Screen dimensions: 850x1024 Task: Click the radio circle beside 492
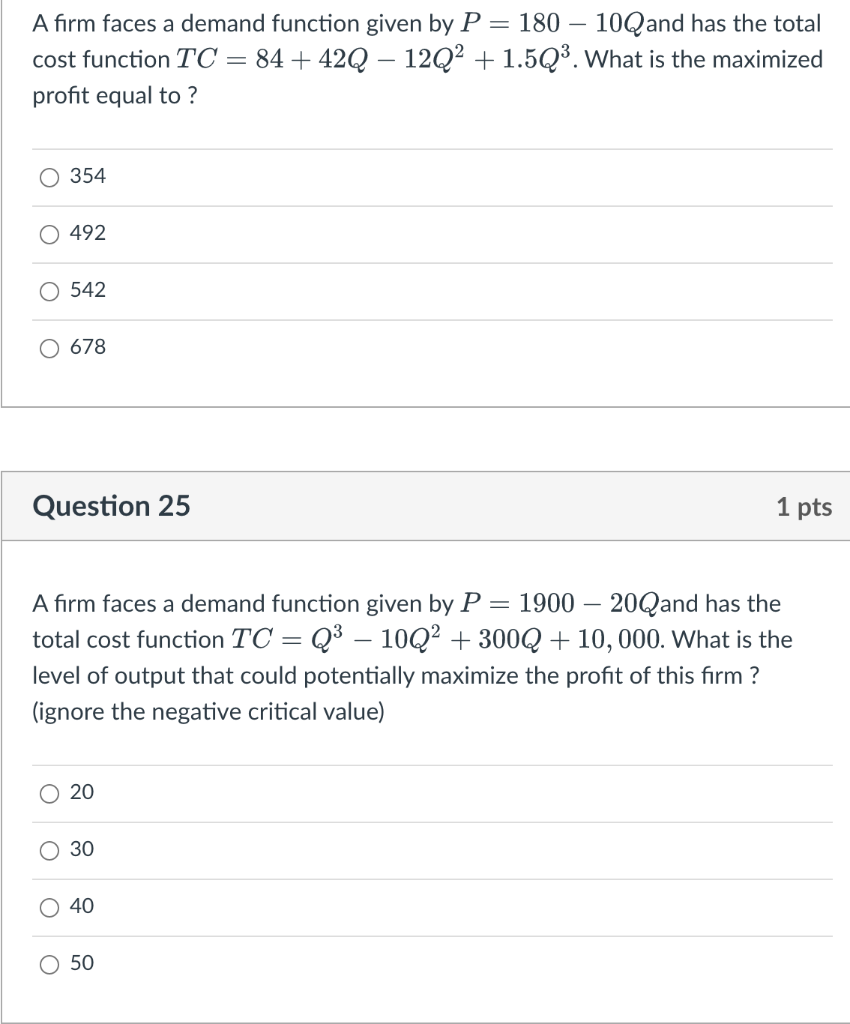pos(49,234)
